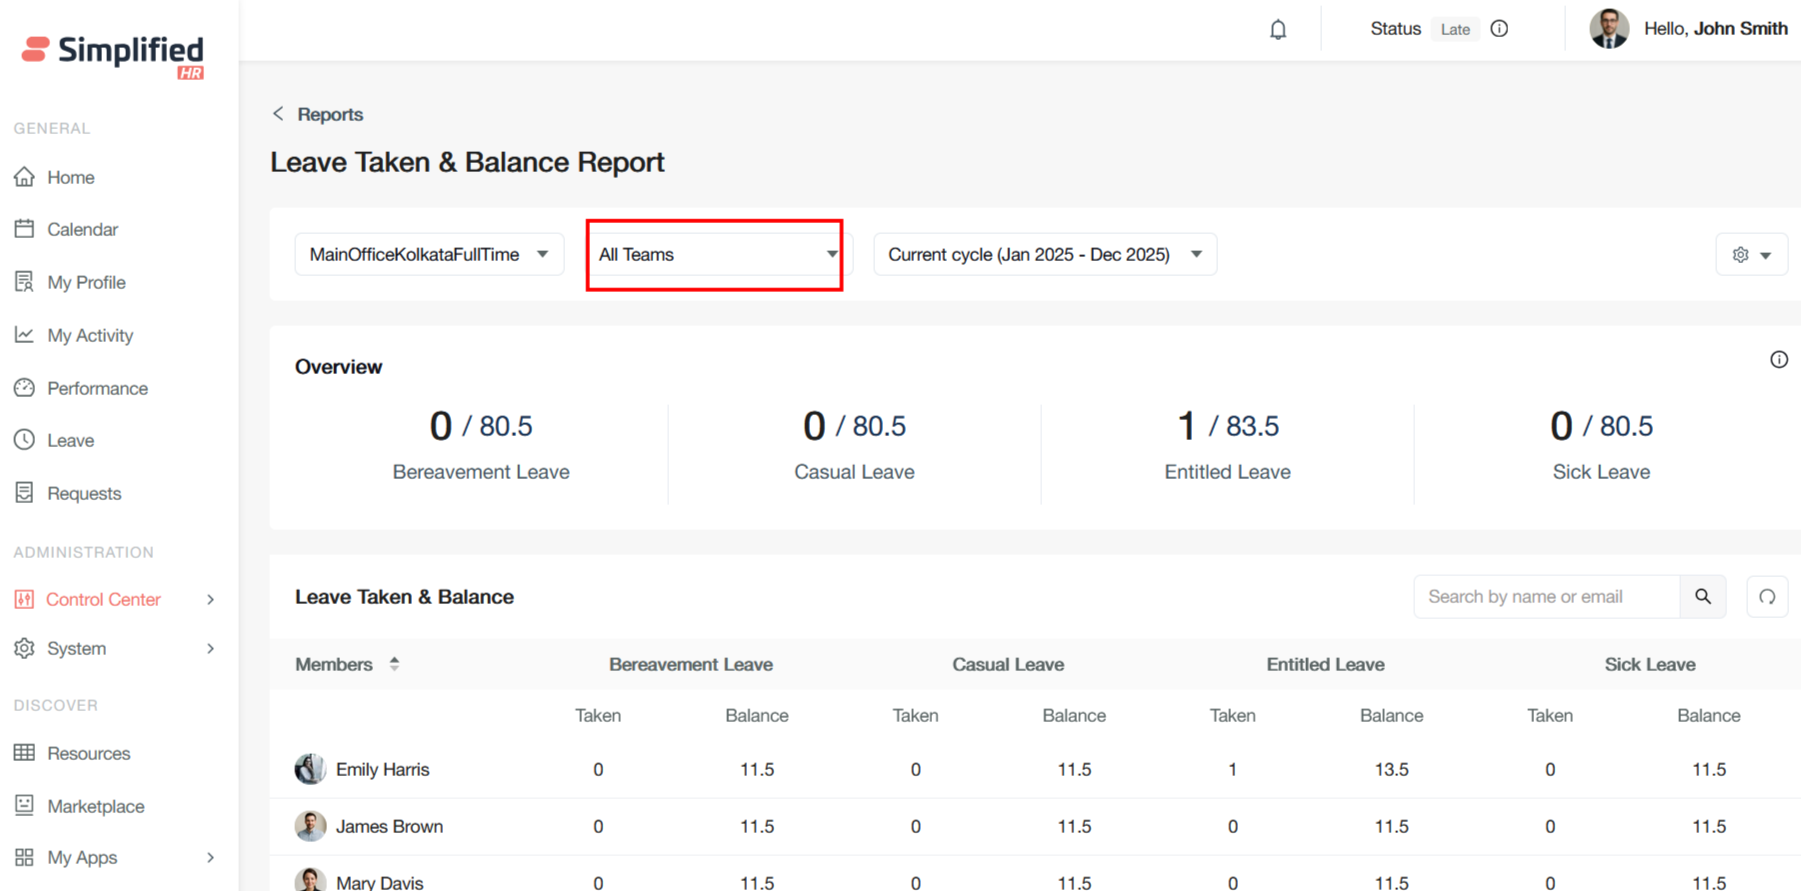This screenshot has width=1801, height=891.
Task: Click the search by name field
Action: click(1545, 597)
